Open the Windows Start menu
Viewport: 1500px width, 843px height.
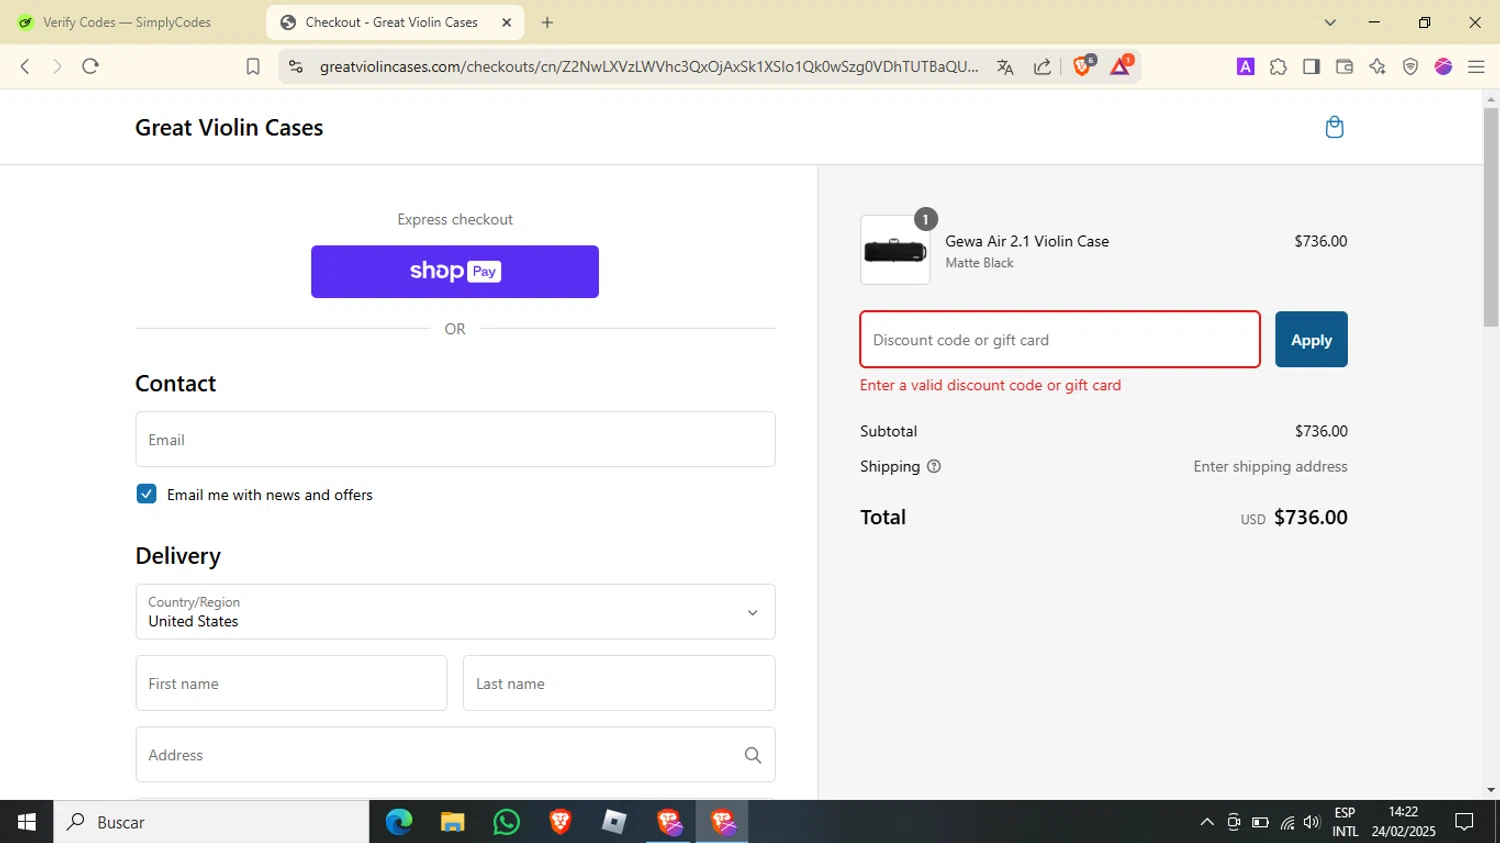click(26, 822)
